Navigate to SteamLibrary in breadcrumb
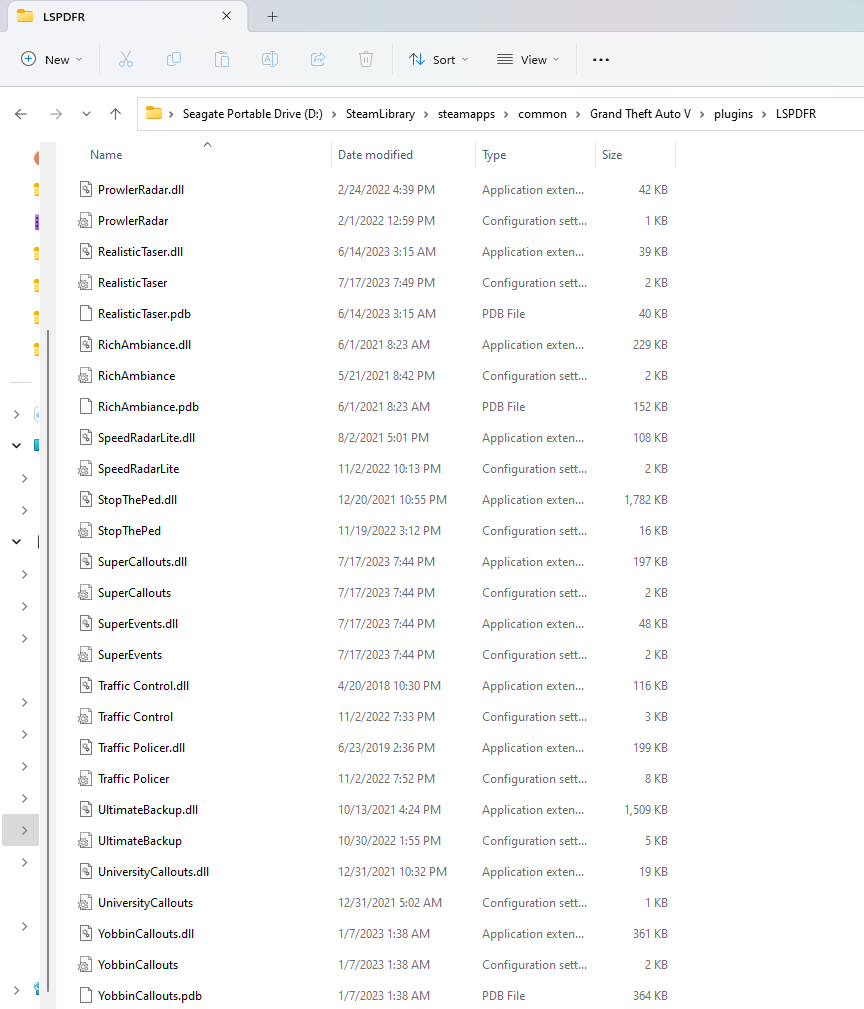 coord(380,114)
